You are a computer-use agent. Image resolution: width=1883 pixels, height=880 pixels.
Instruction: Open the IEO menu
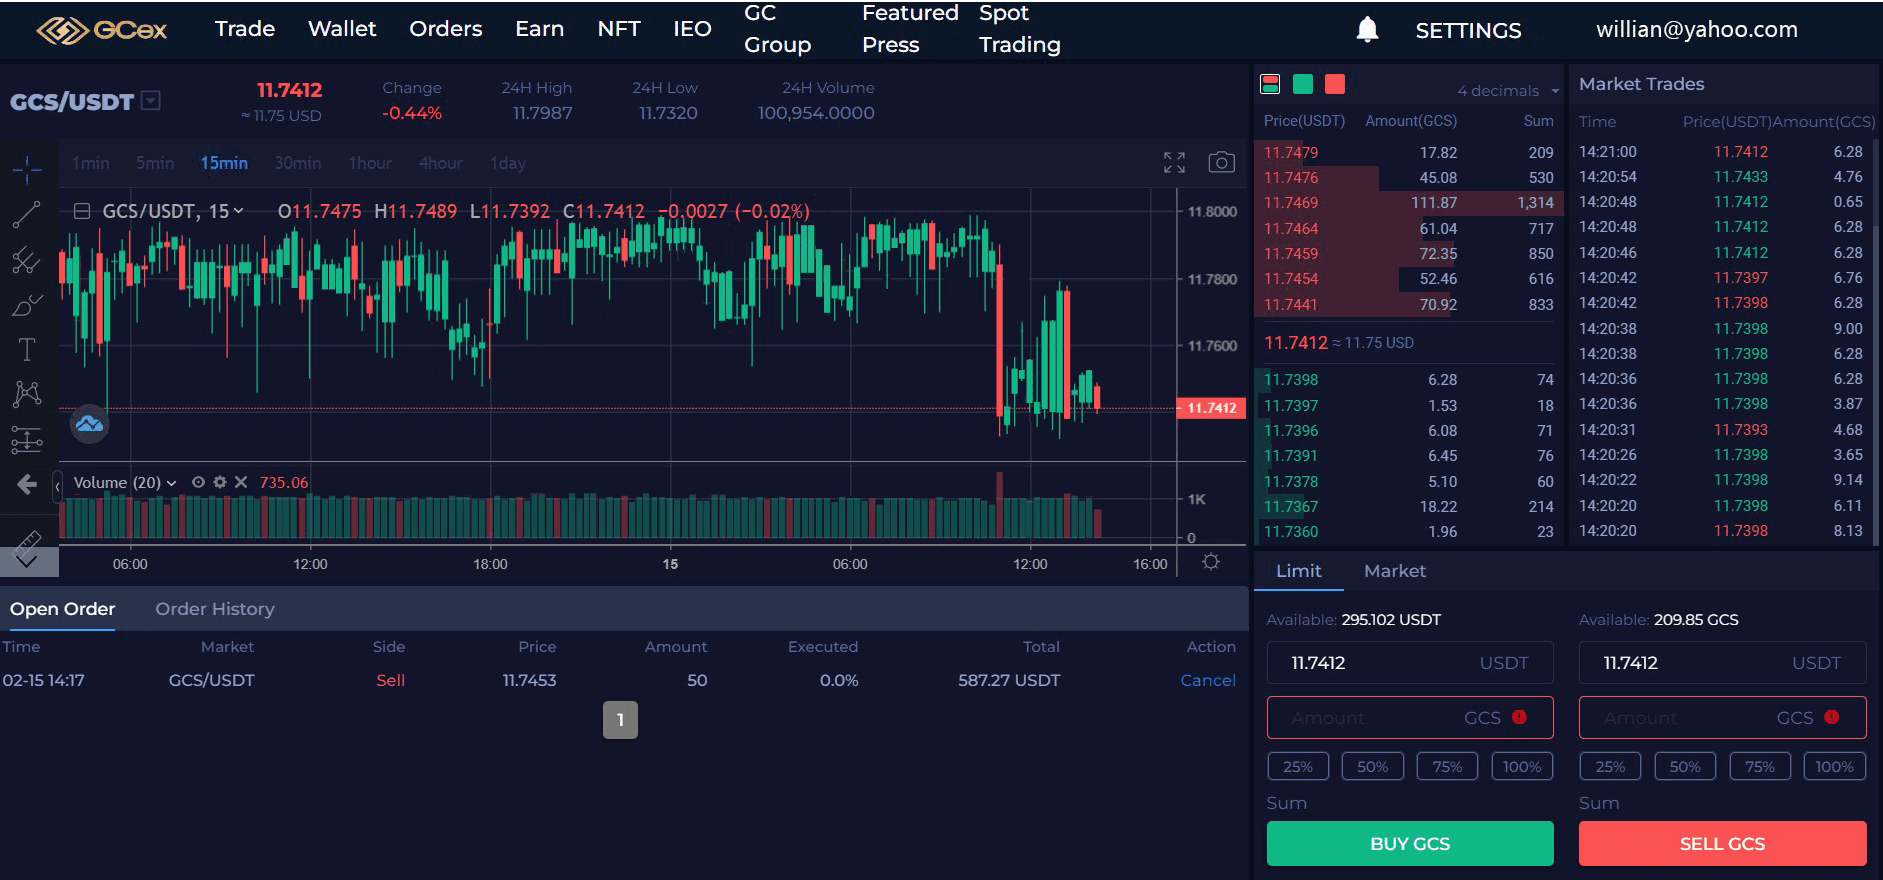(692, 28)
